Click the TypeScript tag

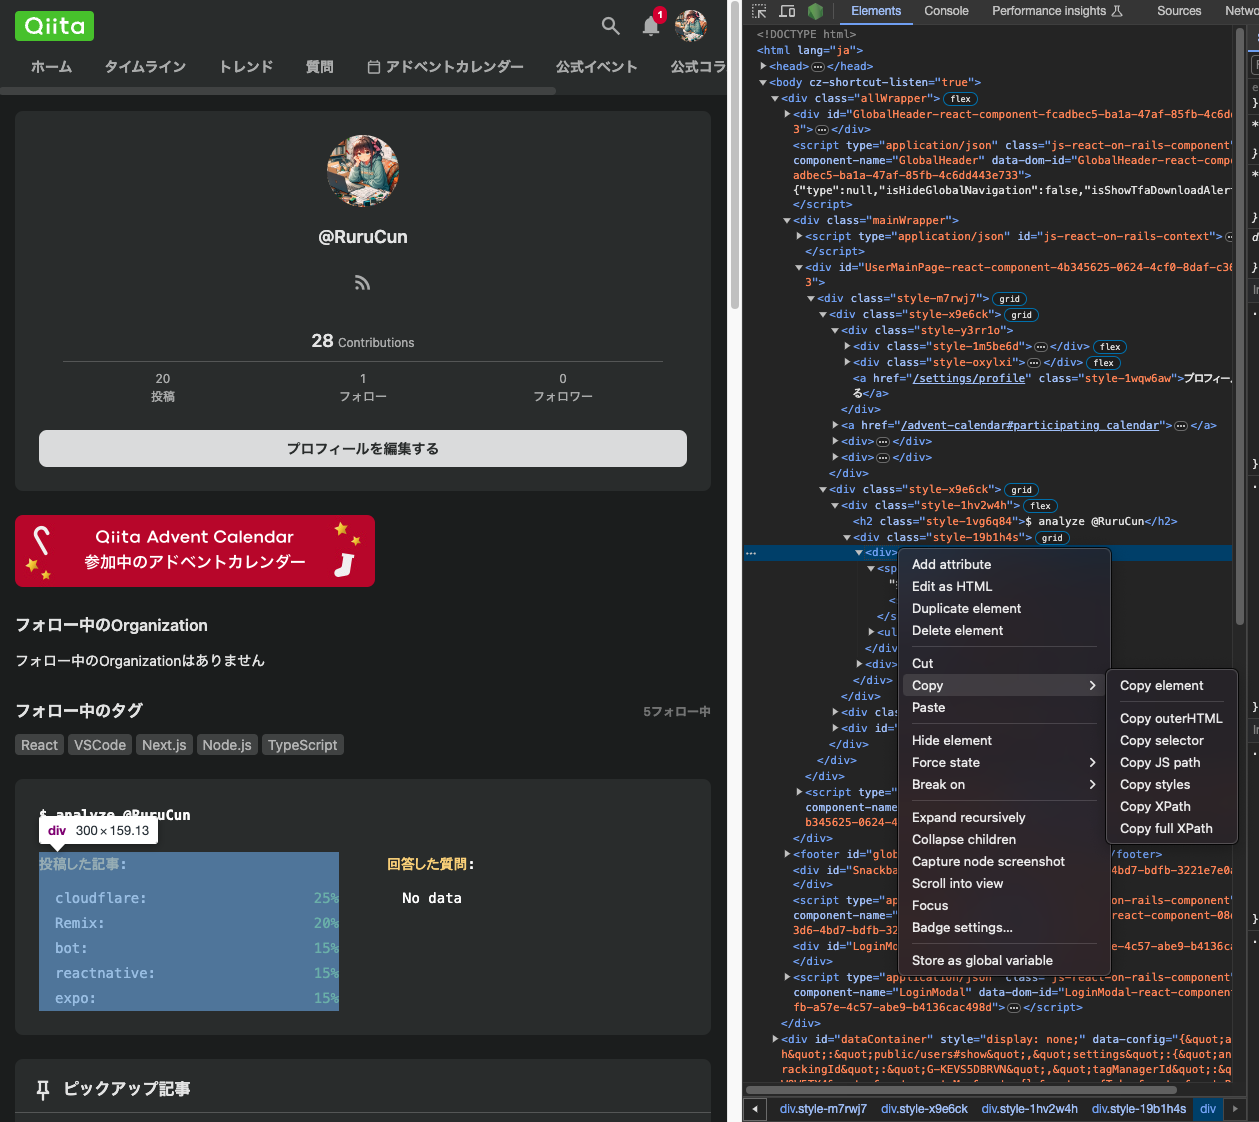pos(303,745)
